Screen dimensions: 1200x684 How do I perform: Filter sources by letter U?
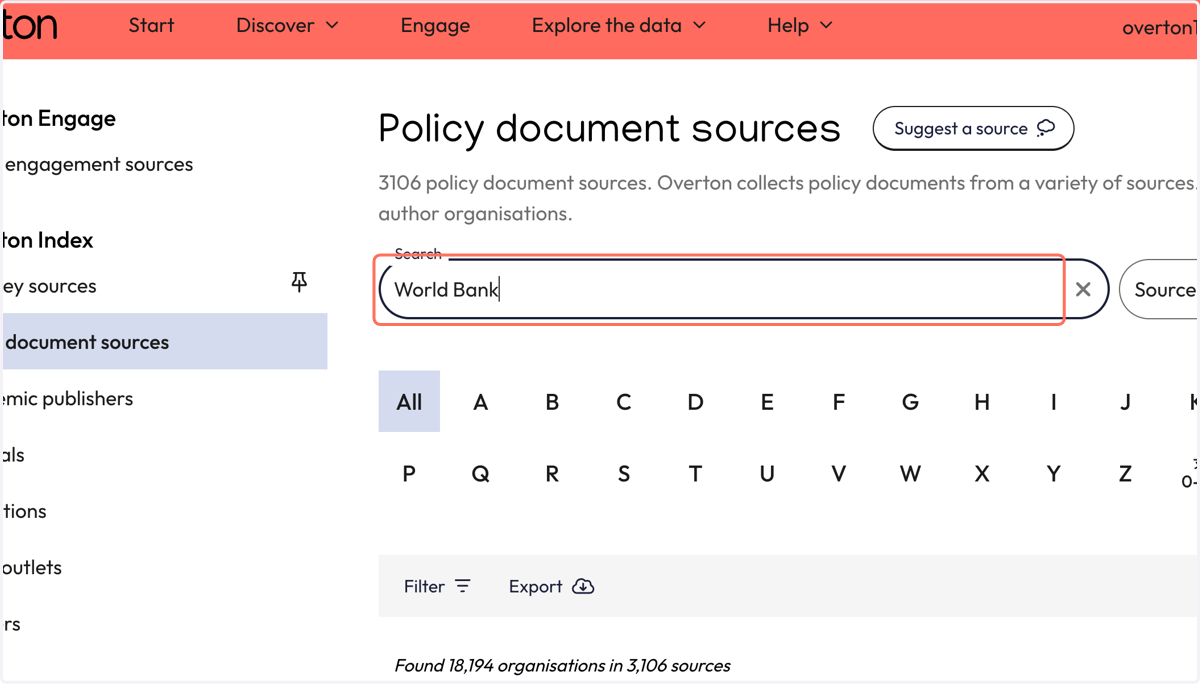[x=767, y=474]
